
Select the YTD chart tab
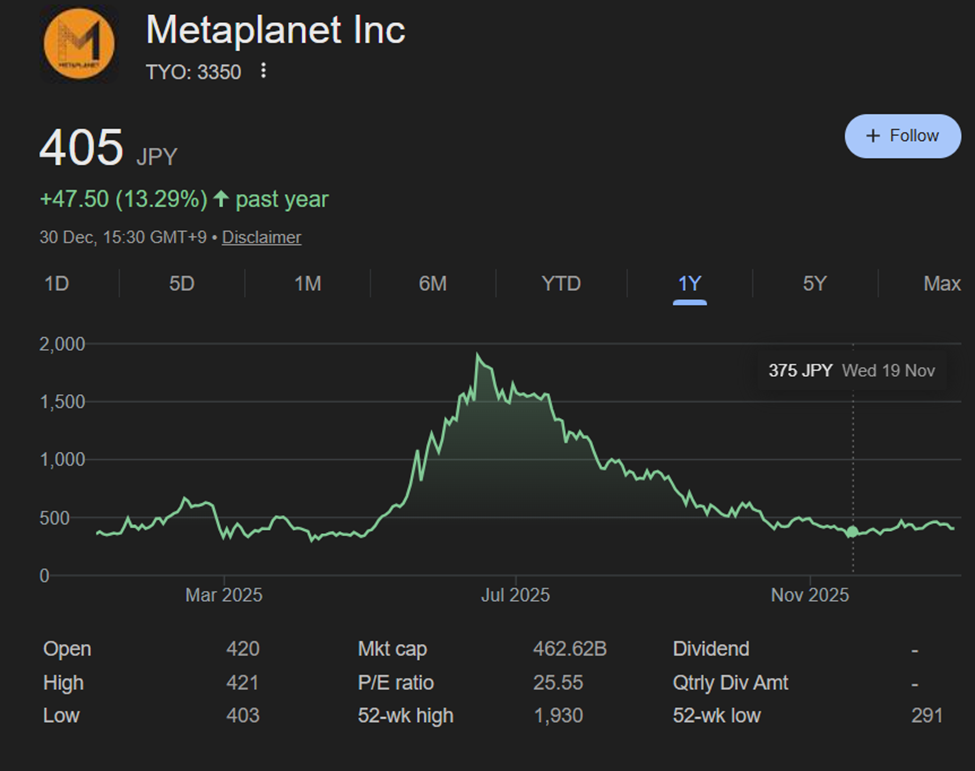(560, 284)
